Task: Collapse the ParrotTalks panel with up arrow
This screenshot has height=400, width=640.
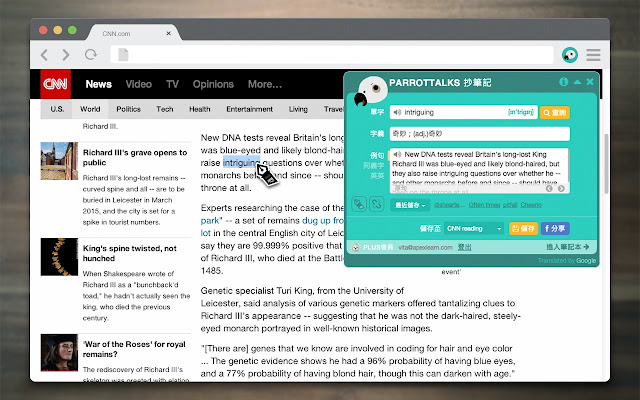Action: click(x=577, y=82)
